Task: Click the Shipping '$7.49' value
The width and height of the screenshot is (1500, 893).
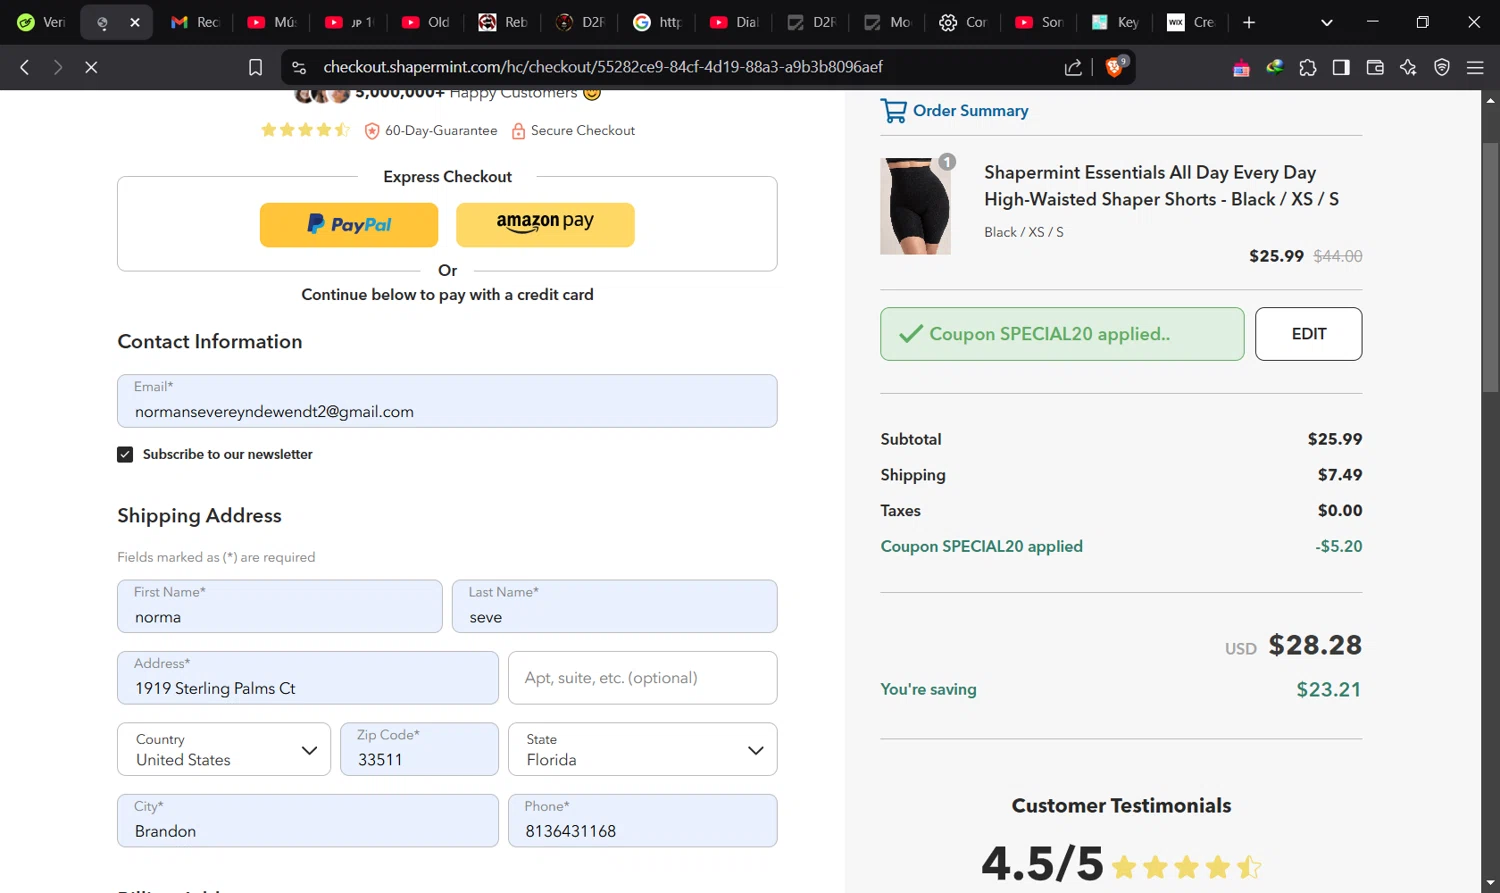Action: point(1340,475)
